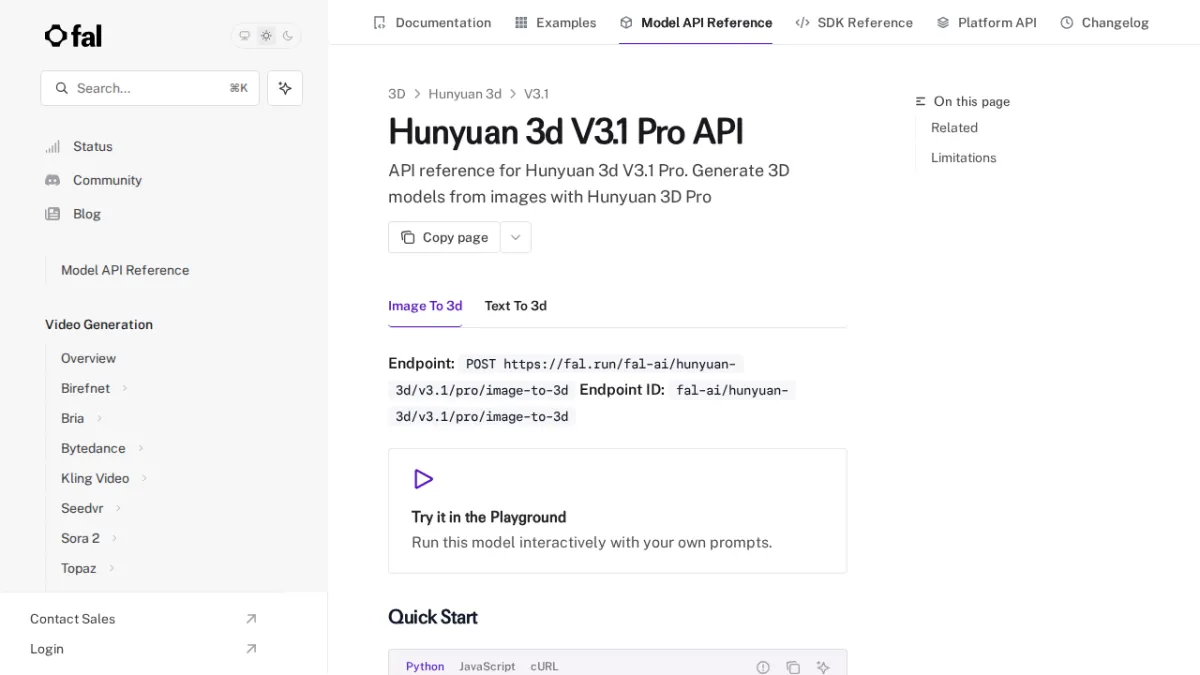Click the Community Discord icon

point(53,180)
